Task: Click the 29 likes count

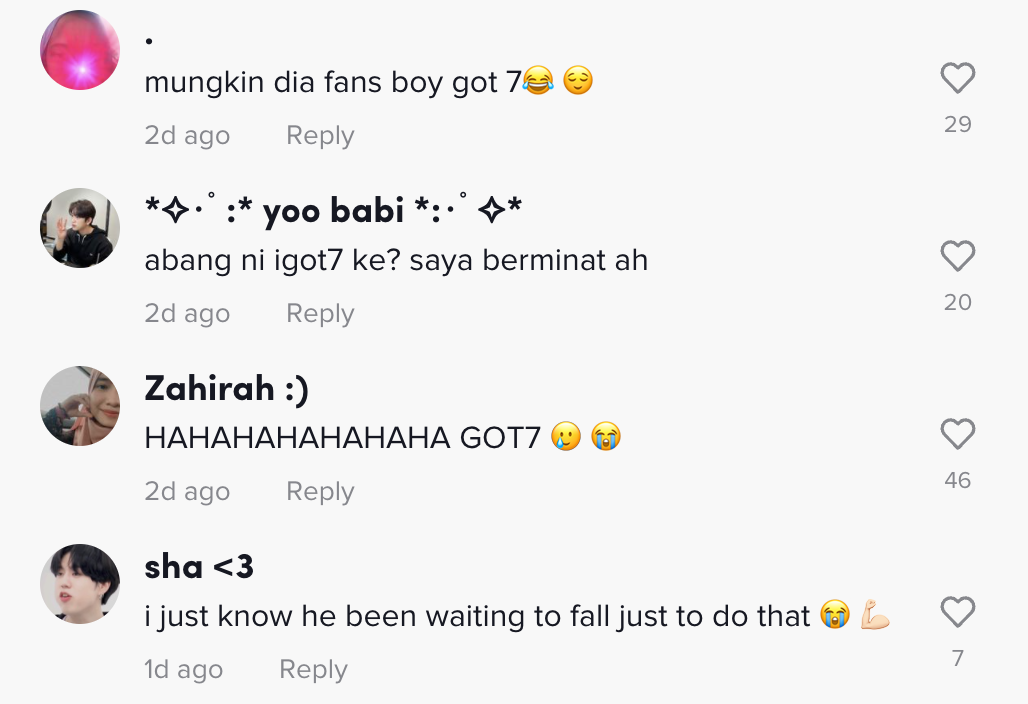Action: tap(957, 125)
